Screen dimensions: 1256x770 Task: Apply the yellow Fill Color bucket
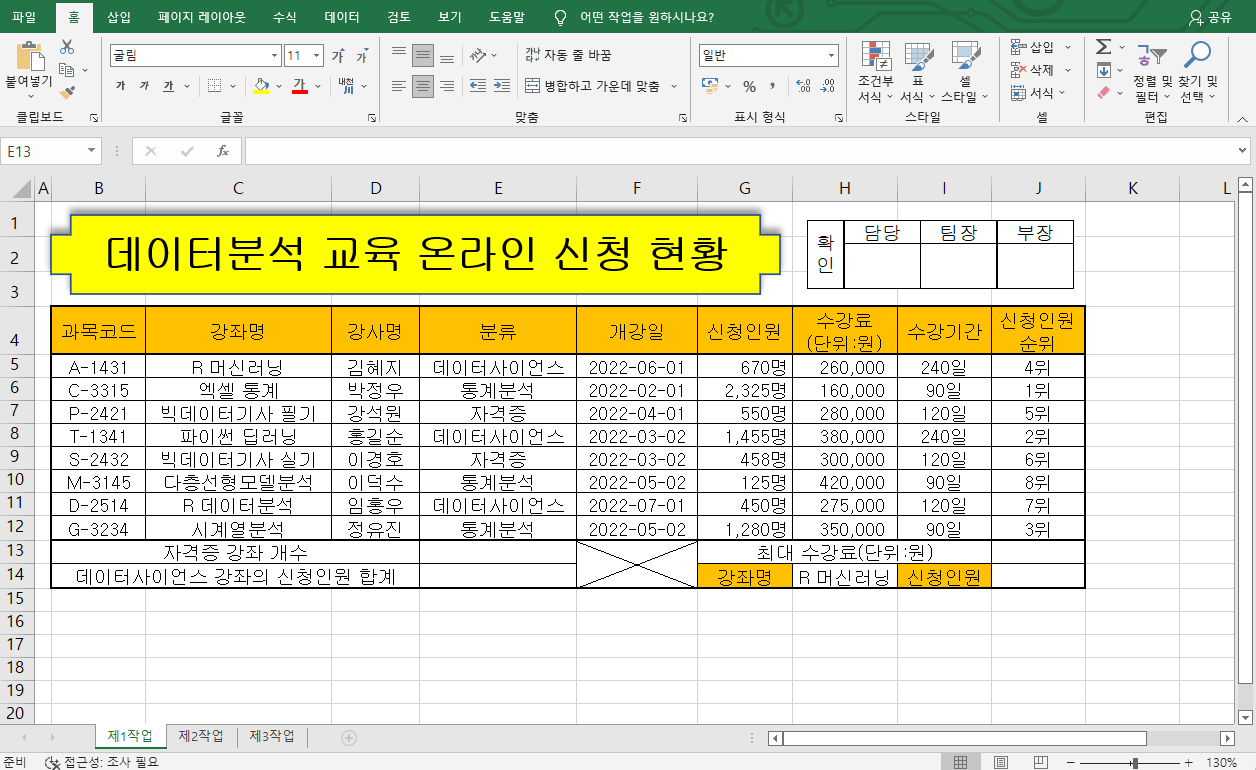[x=260, y=86]
